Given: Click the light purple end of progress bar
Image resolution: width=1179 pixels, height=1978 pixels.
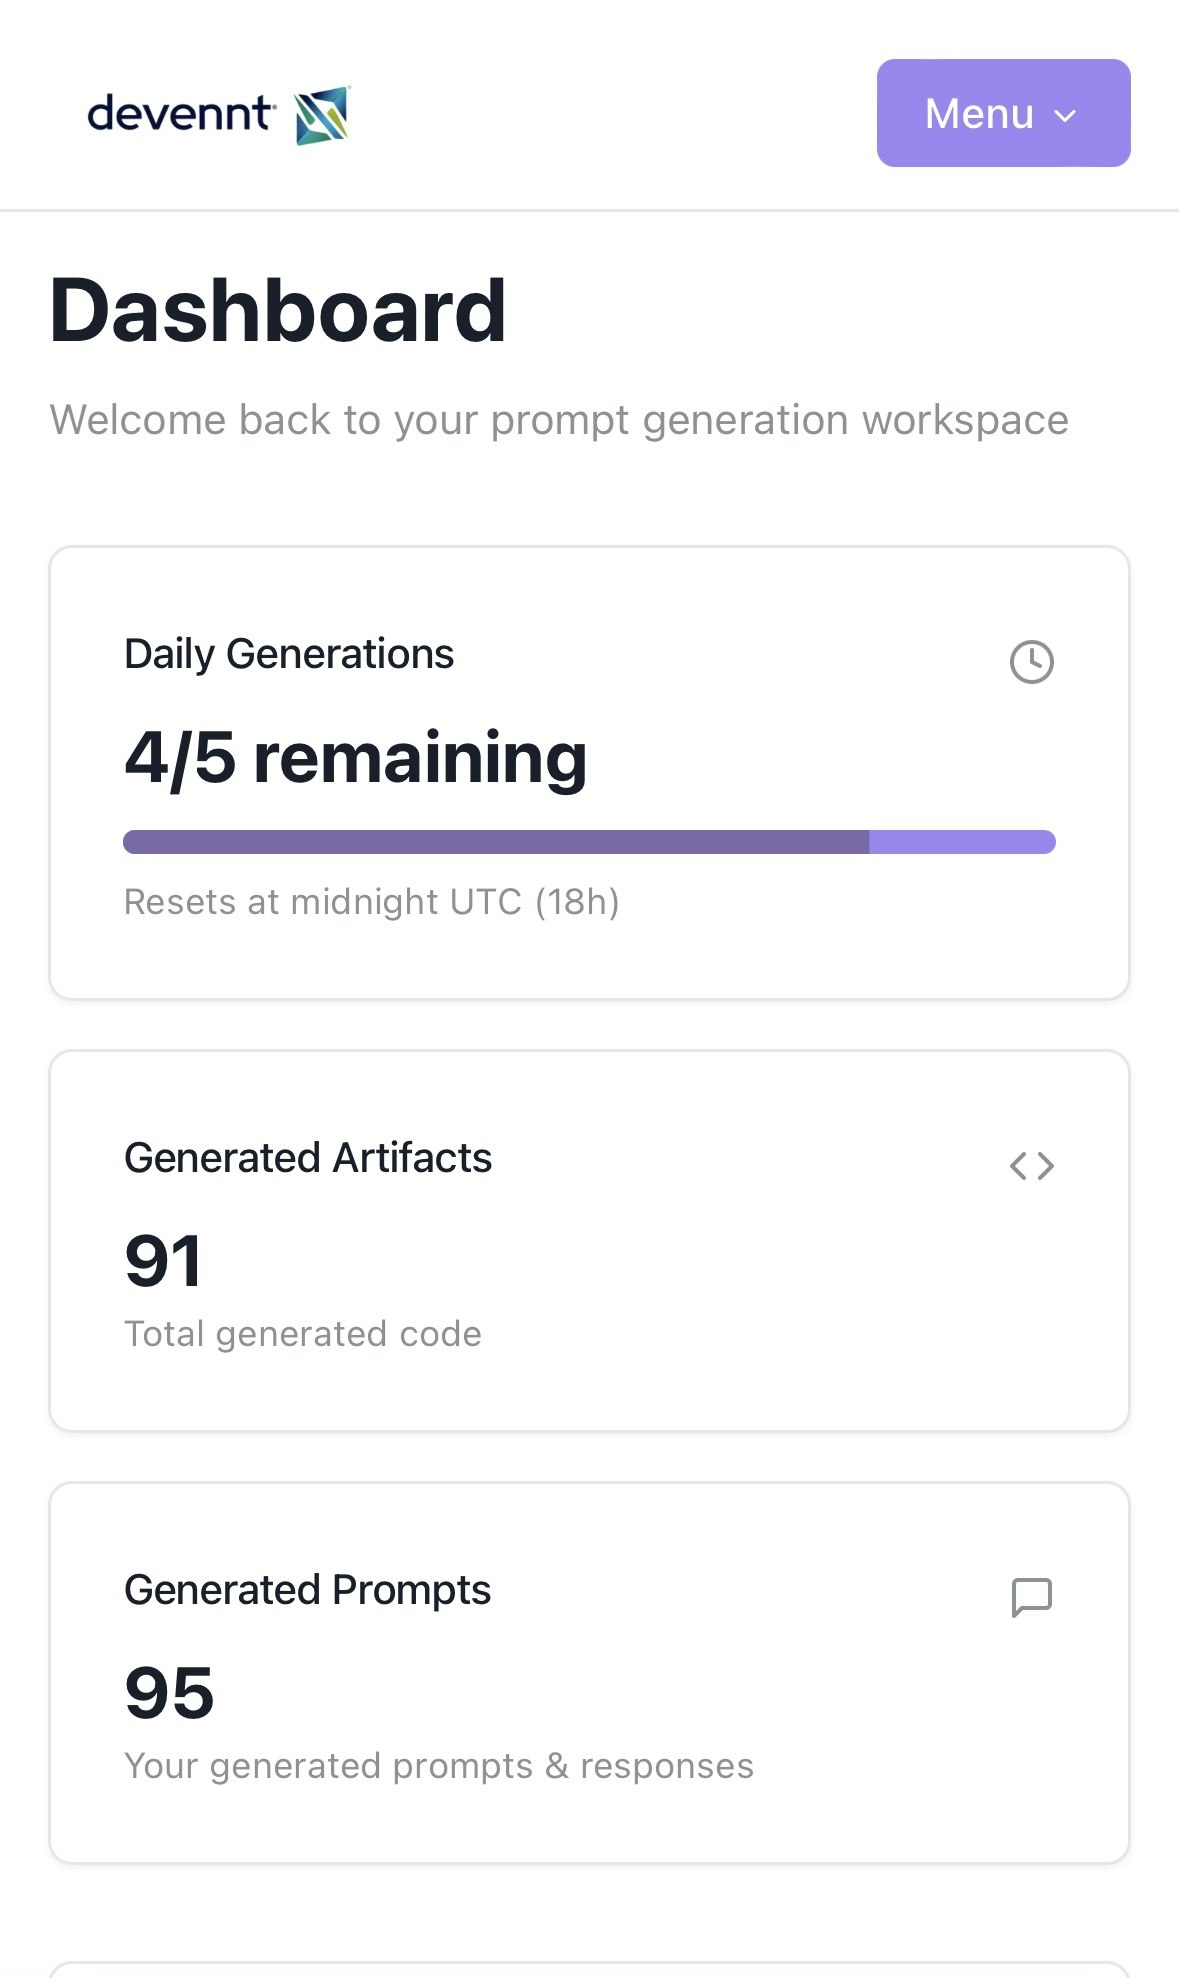Looking at the screenshot, I should tap(962, 842).
